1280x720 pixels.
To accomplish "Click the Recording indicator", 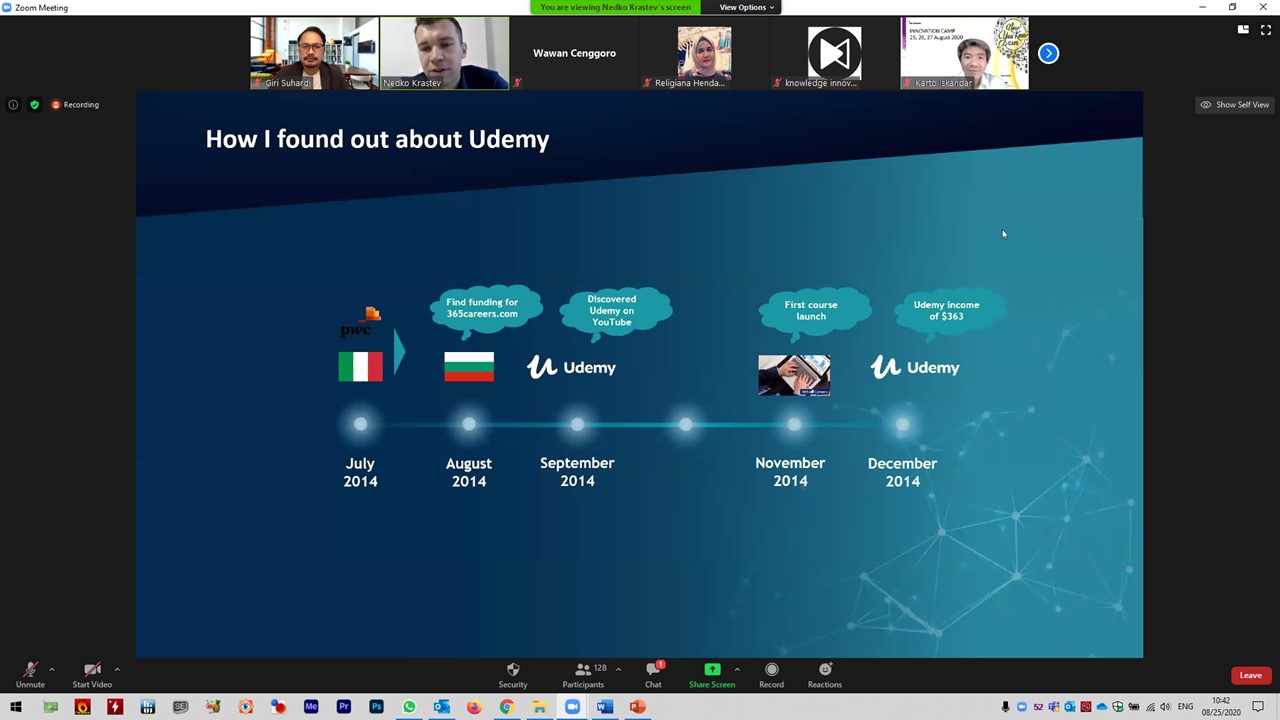I will coord(75,104).
